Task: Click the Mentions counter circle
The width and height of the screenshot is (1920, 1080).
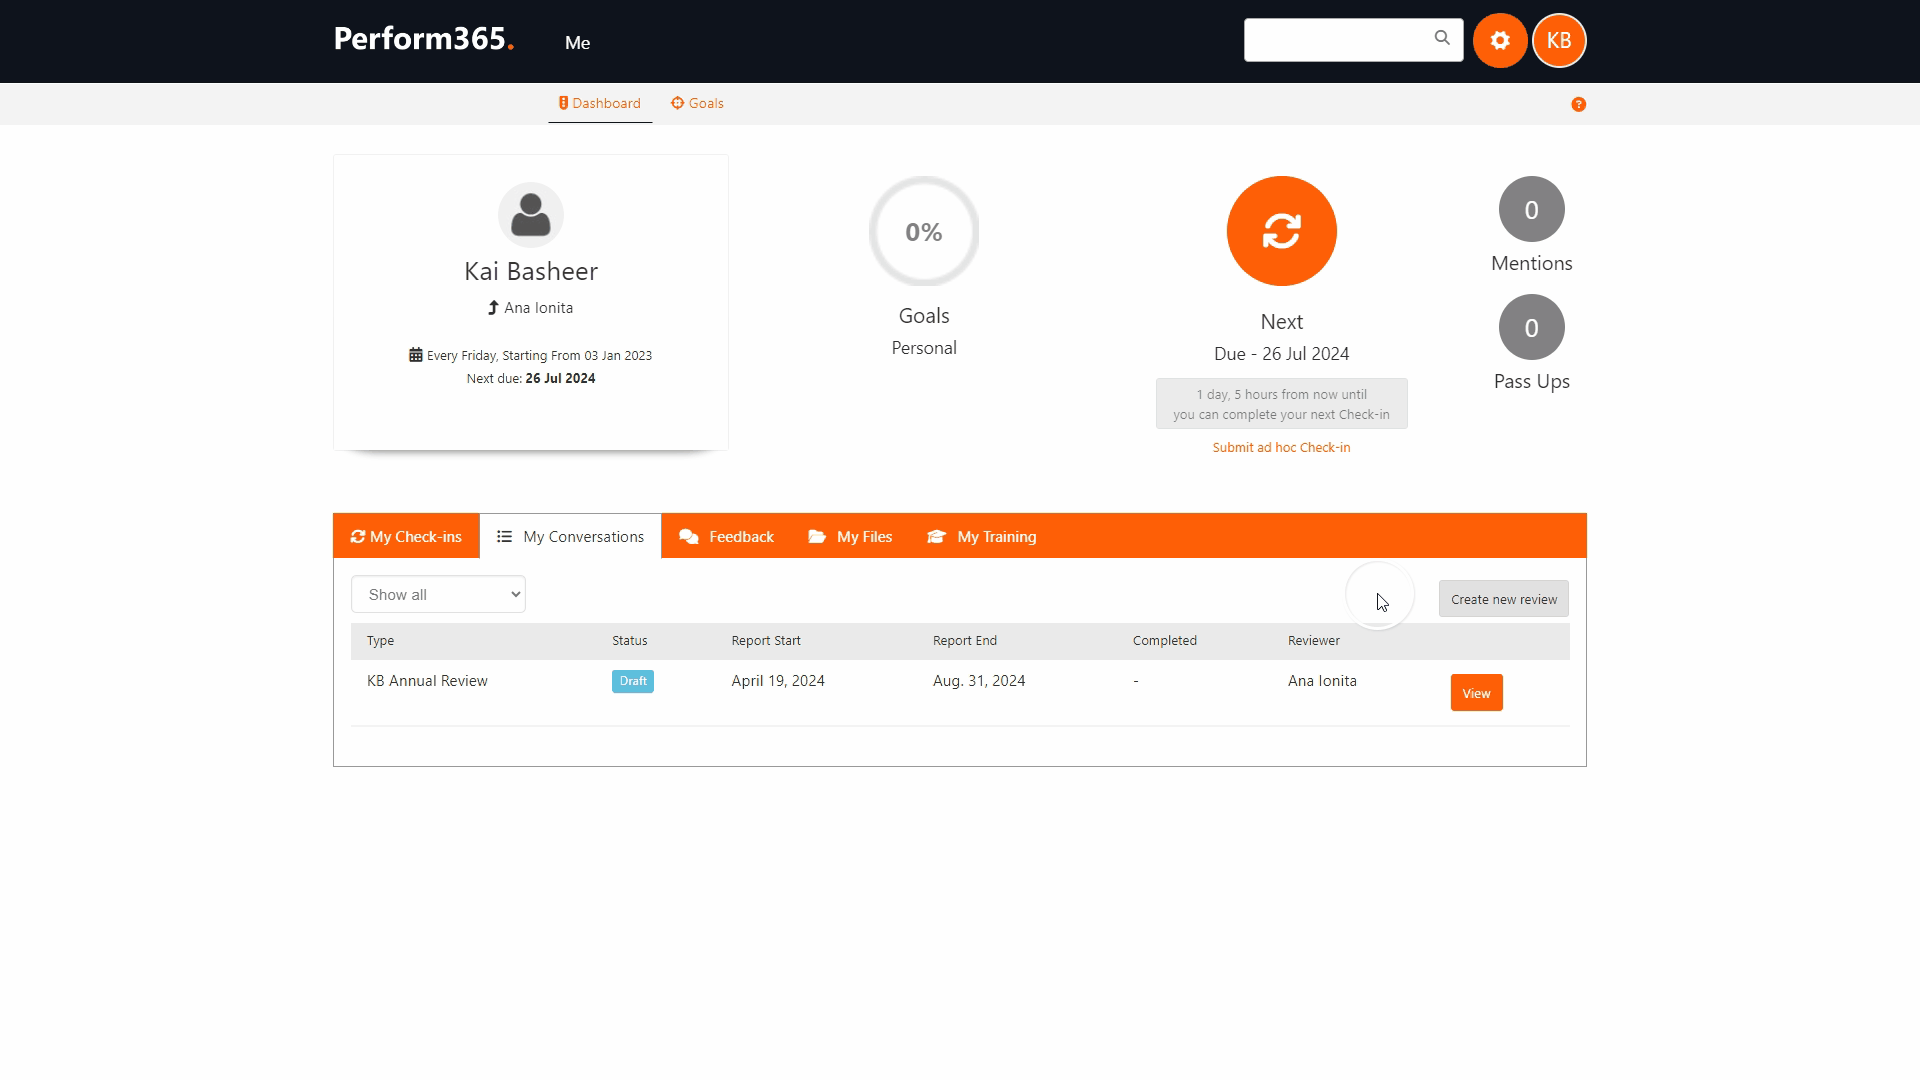Action: click(x=1531, y=210)
